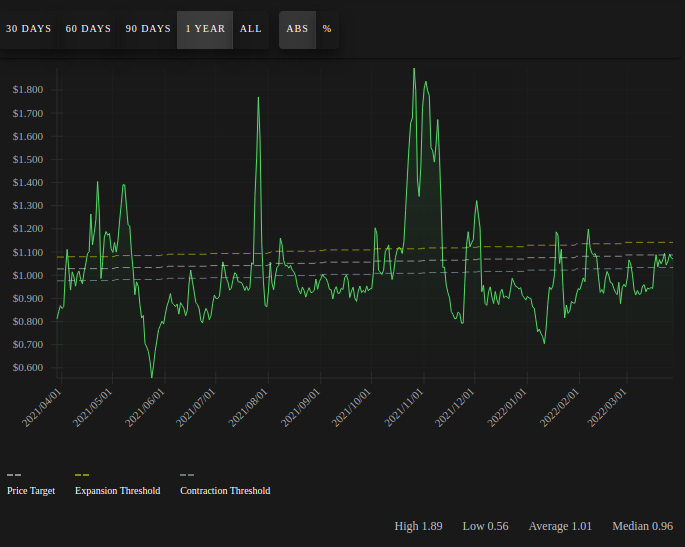This screenshot has height=547, width=685.
Task: Show ALL historical price data
Action: 250,29
